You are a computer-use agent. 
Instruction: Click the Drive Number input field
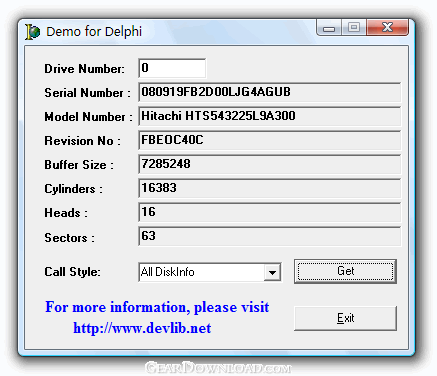(x=172, y=68)
